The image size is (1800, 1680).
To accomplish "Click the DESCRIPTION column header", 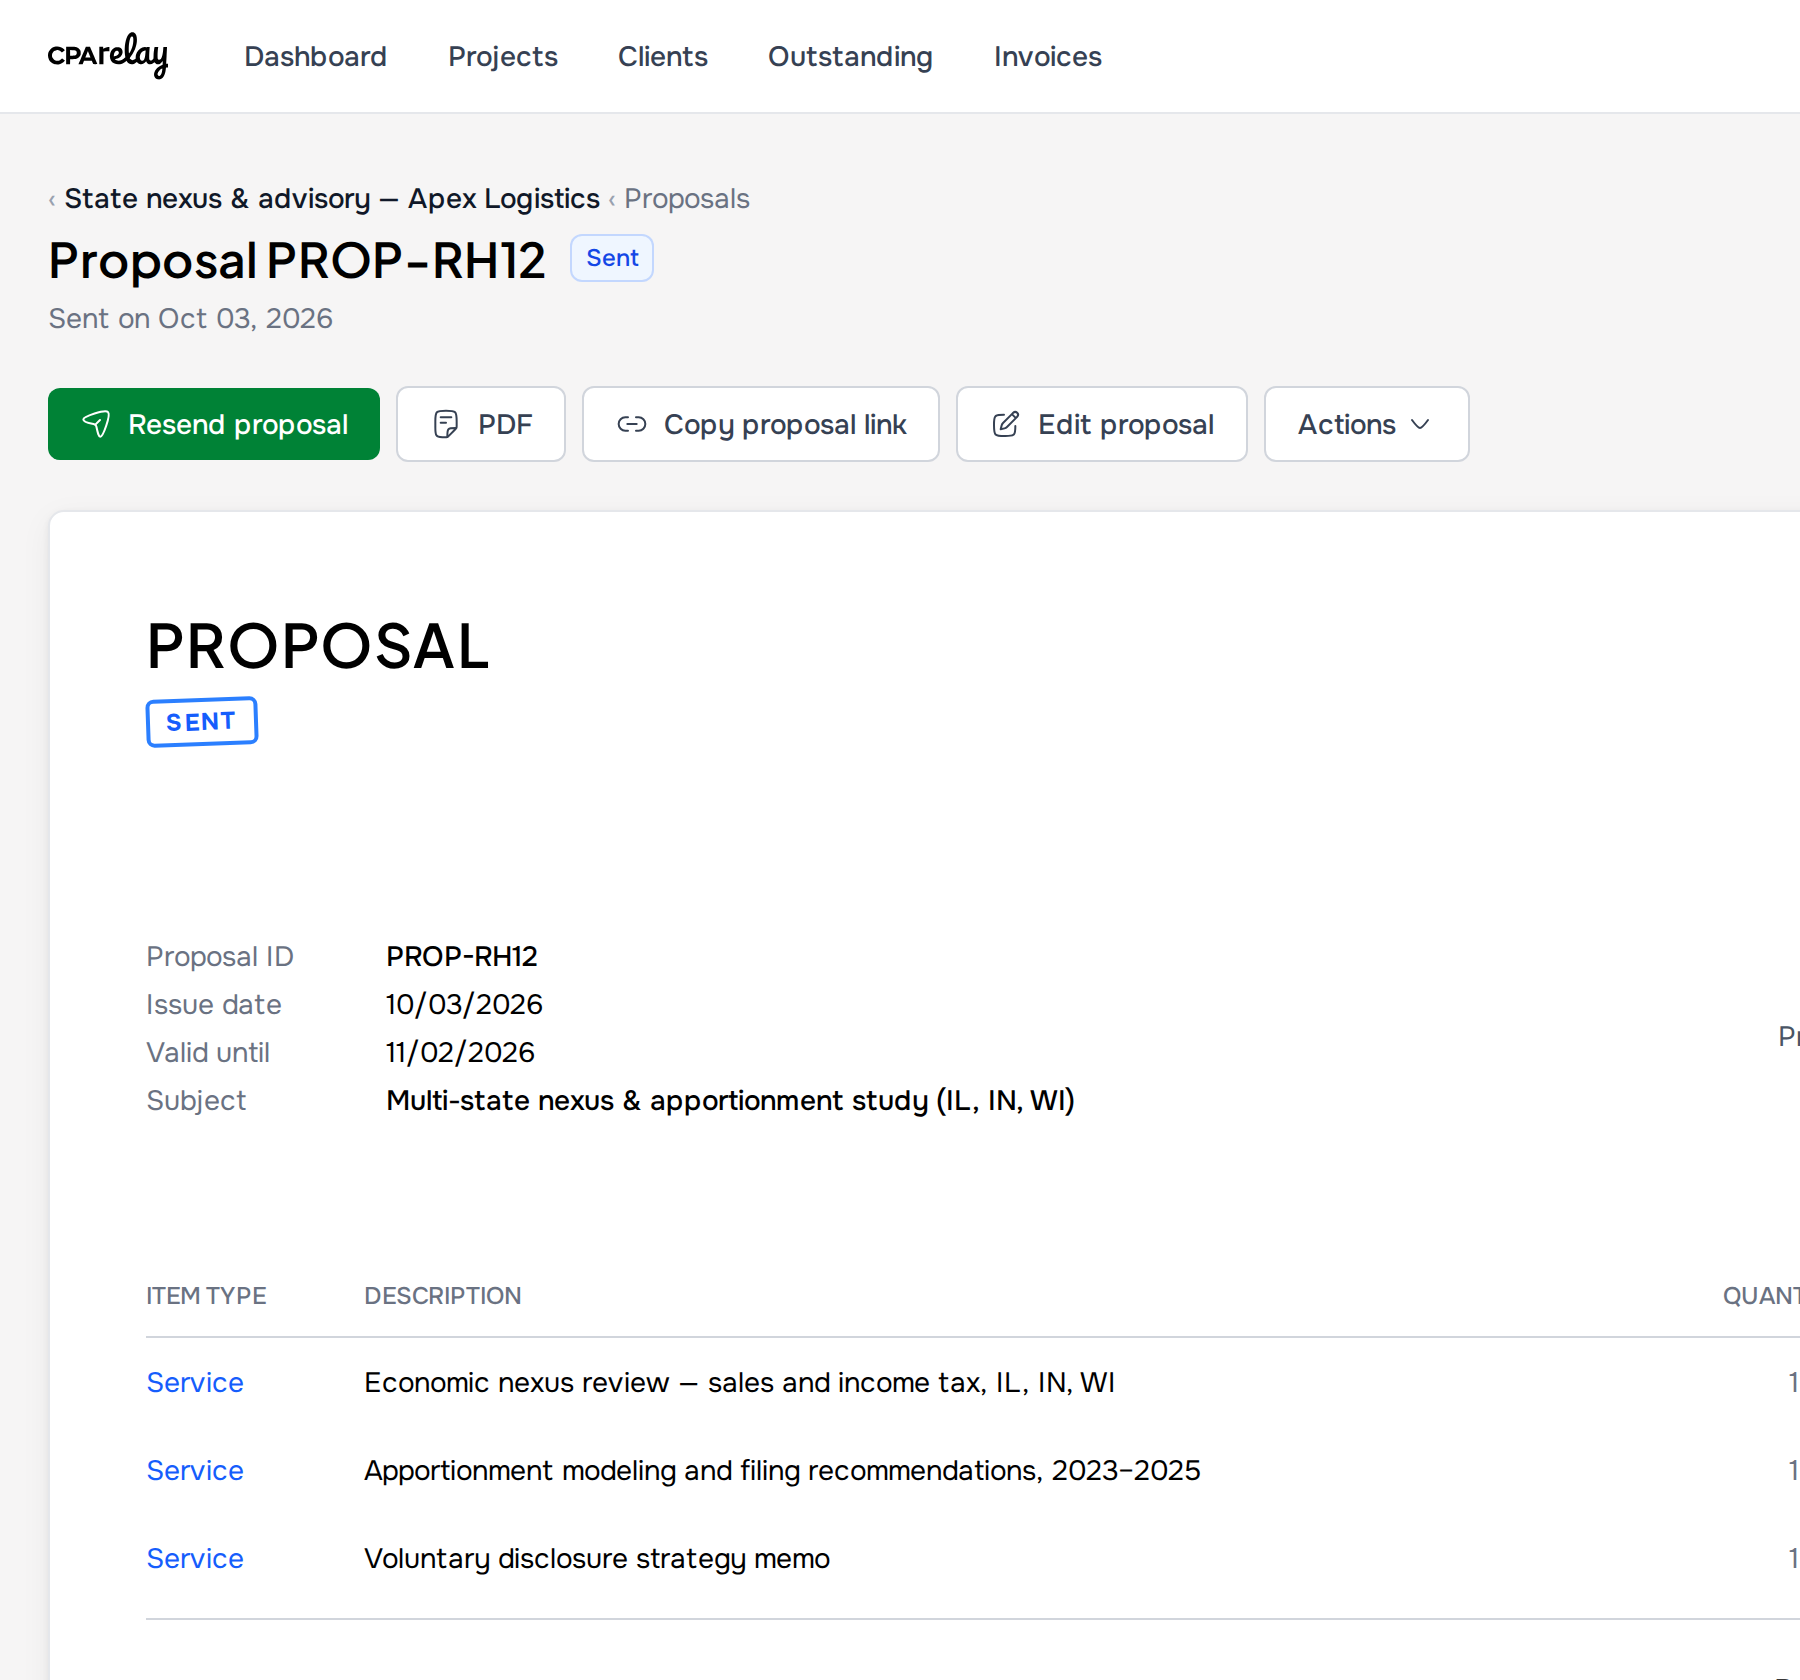I will [443, 1296].
